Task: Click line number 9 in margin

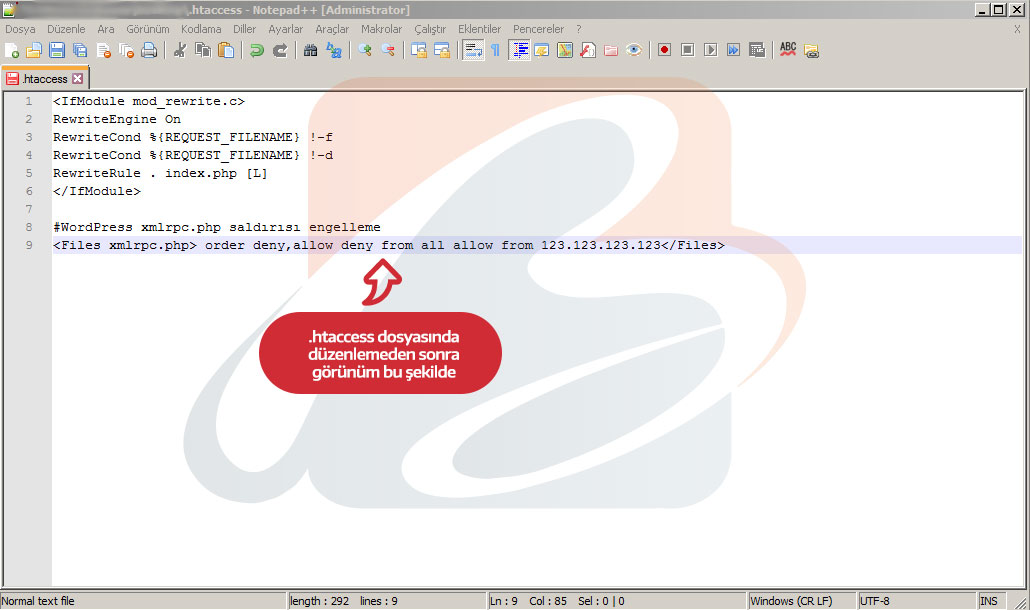Action: (x=29, y=245)
